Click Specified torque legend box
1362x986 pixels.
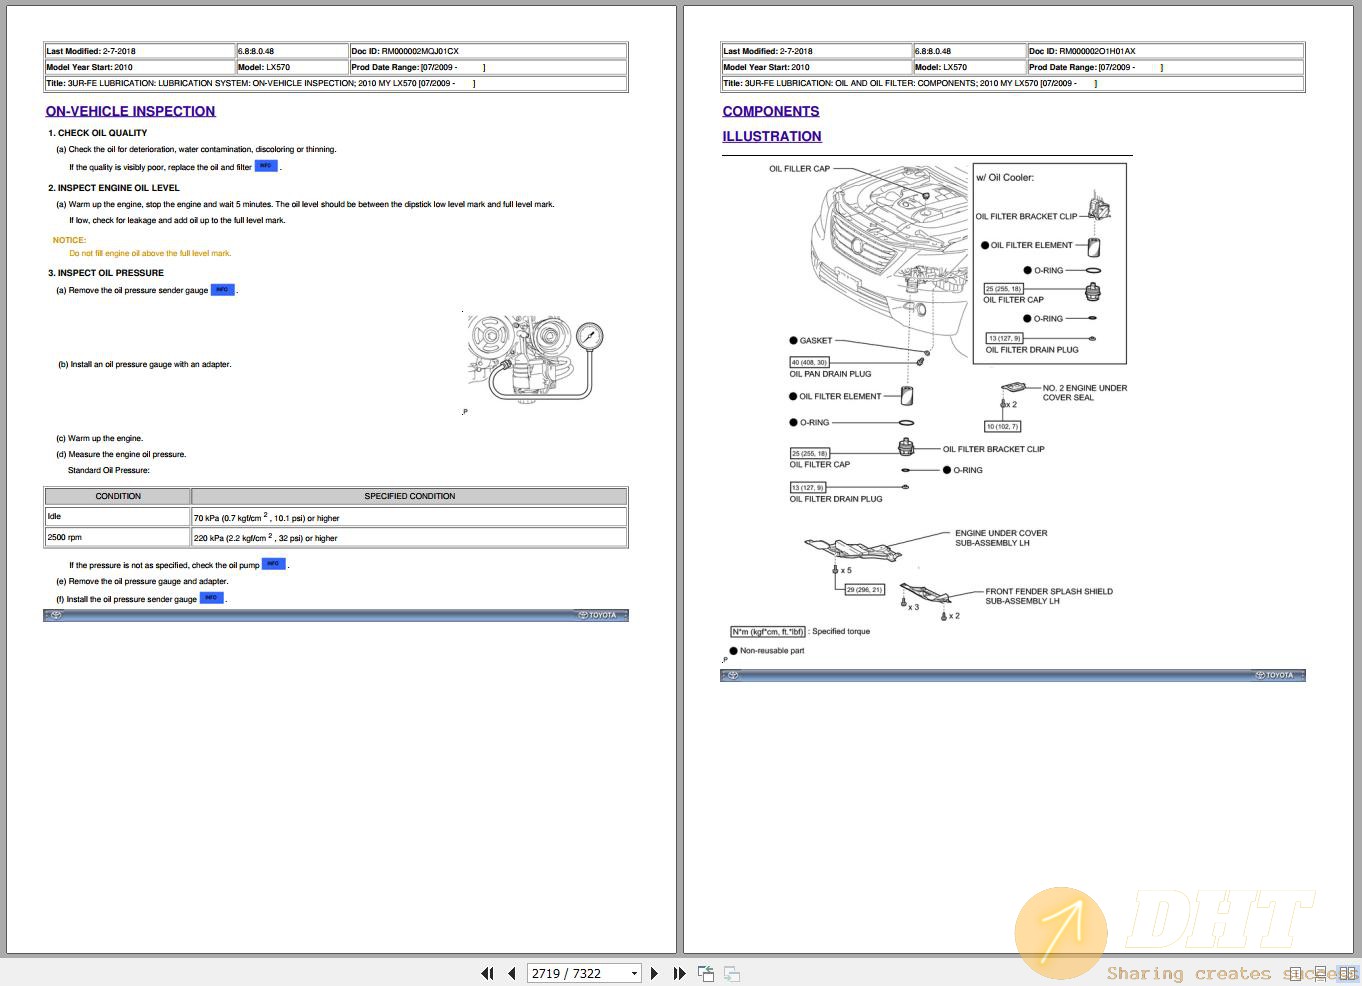click(x=768, y=632)
